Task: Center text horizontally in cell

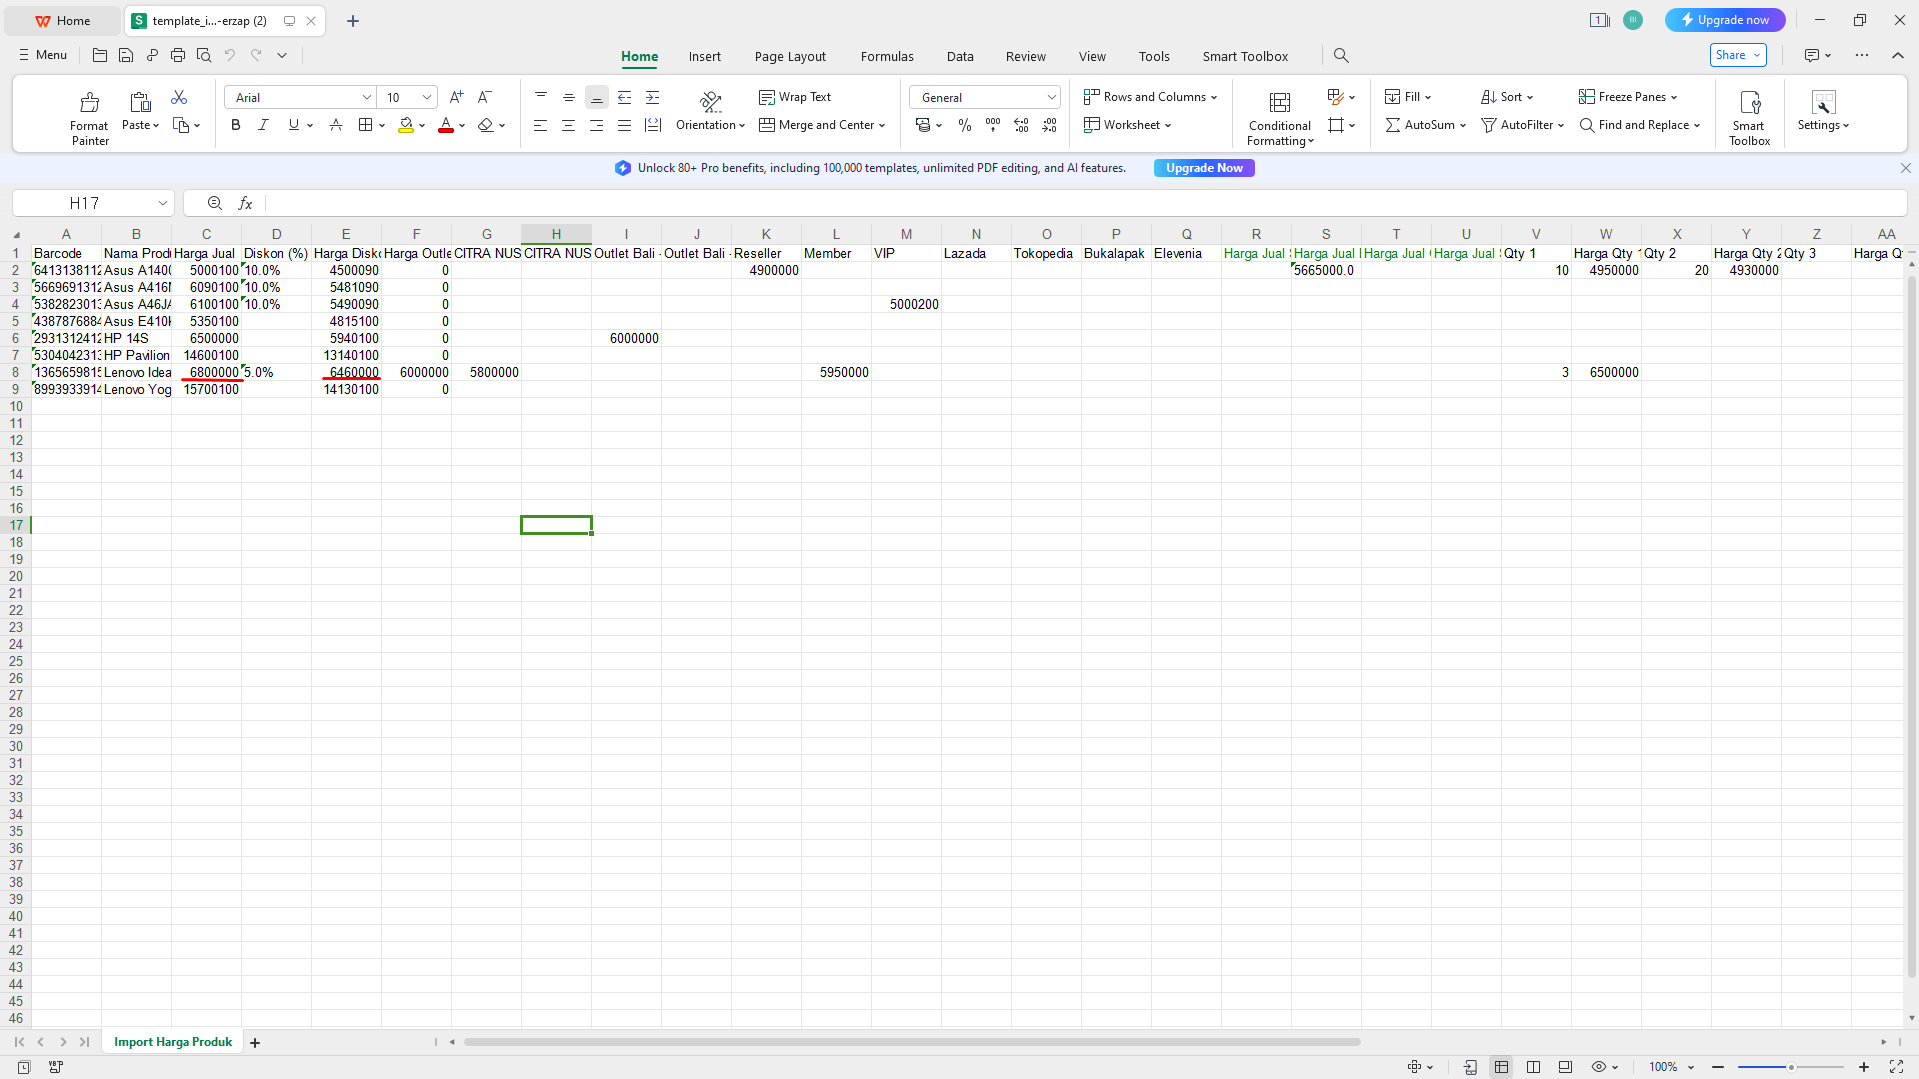Action: [x=568, y=125]
